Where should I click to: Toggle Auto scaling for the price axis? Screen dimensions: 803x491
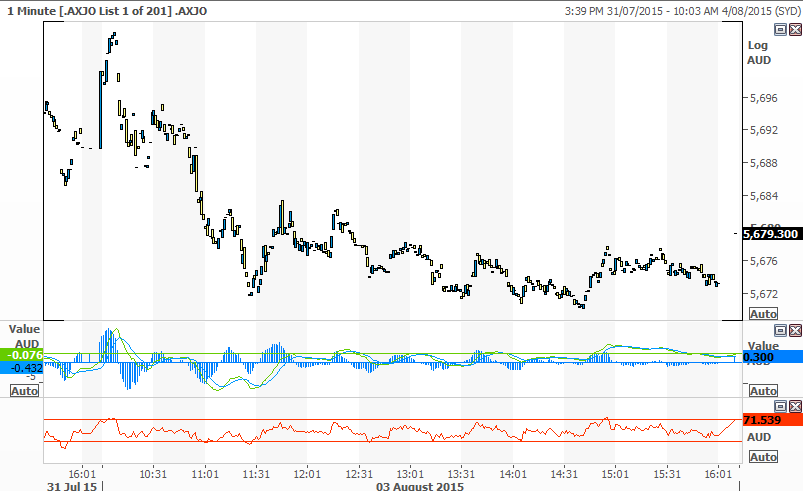(763, 314)
